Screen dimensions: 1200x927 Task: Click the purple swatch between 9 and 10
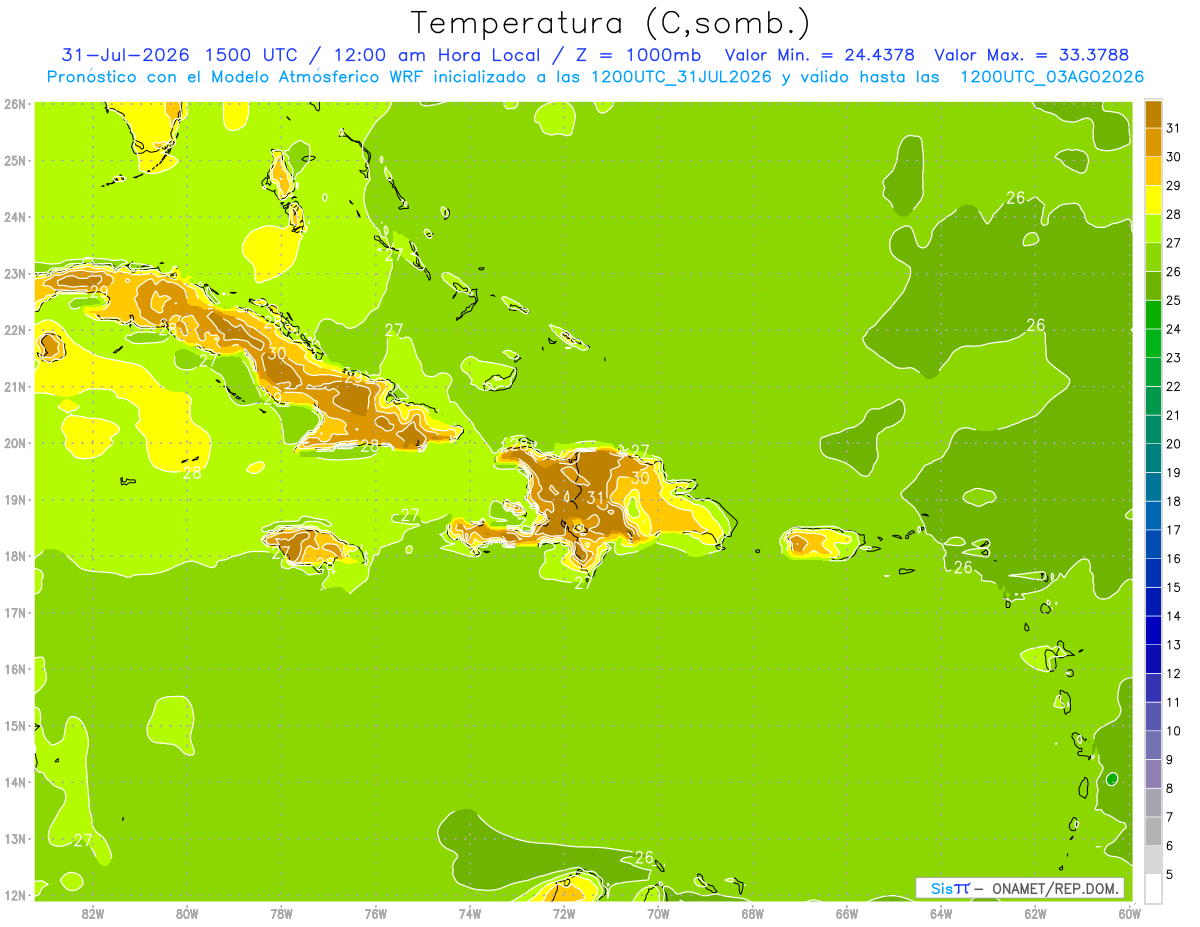pyautogui.click(x=1153, y=745)
